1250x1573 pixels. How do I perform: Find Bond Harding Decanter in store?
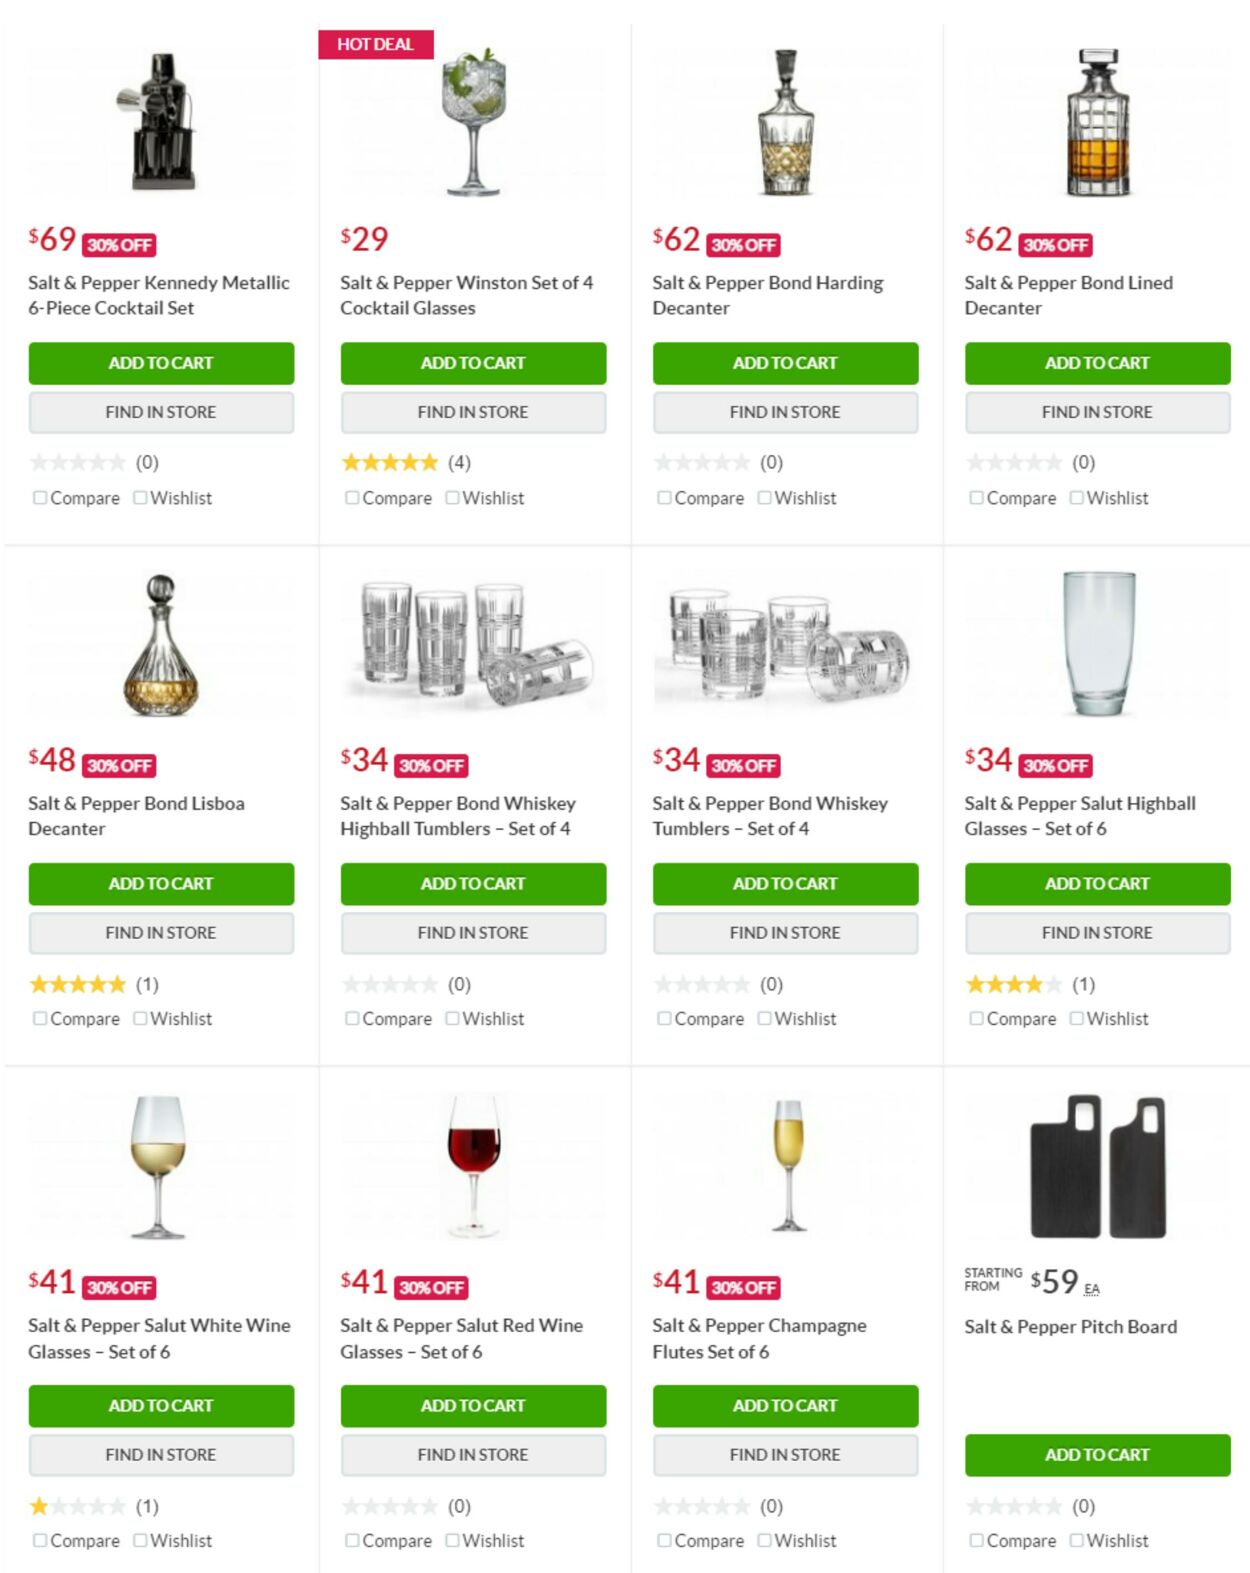click(785, 411)
